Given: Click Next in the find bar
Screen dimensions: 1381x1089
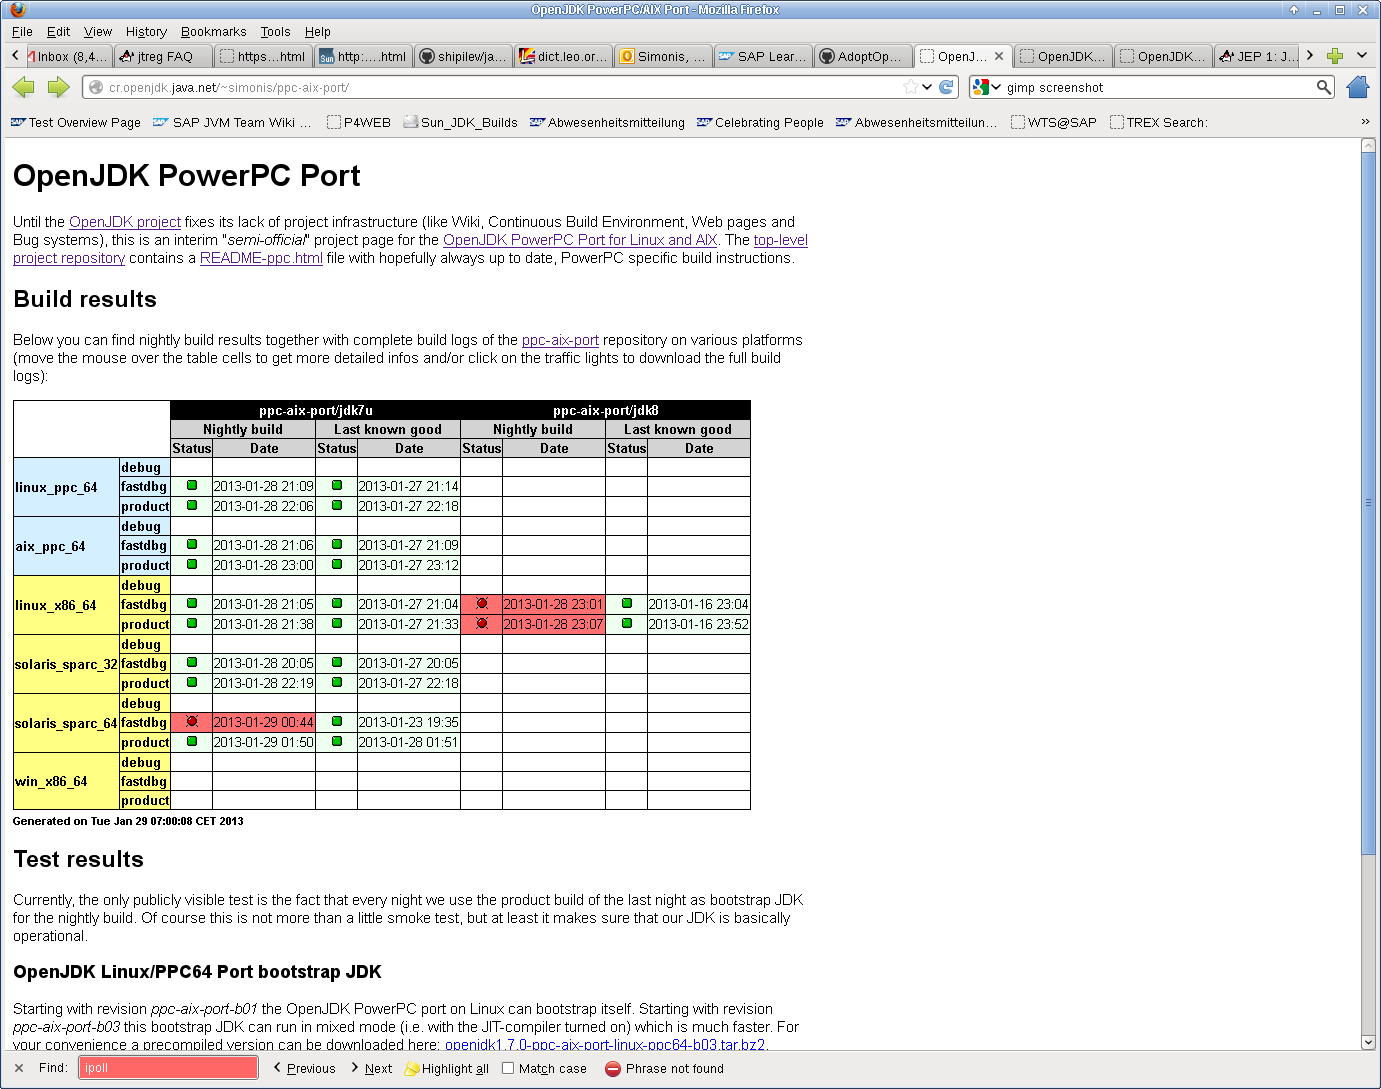Looking at the screenshot, I should coord(371,1068).
